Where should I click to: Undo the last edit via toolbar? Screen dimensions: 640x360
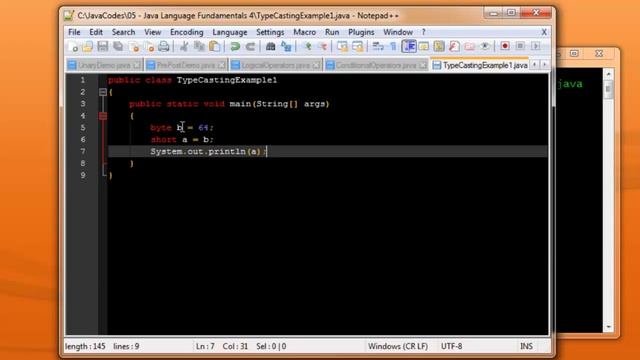pos(235,47)
